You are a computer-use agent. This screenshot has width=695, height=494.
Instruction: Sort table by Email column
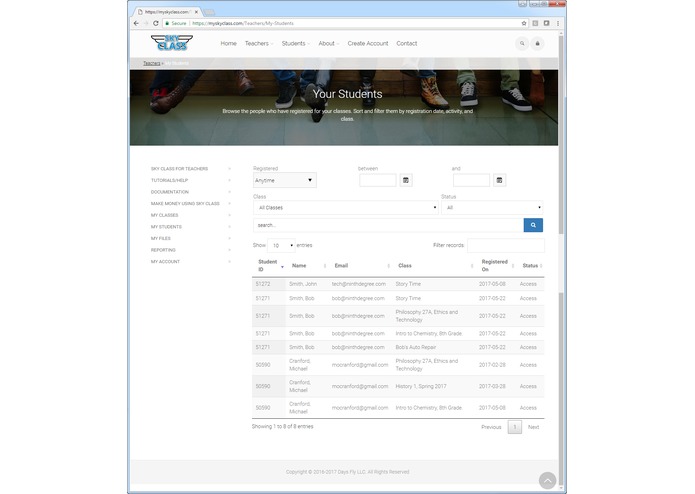[x=361, y=266]
